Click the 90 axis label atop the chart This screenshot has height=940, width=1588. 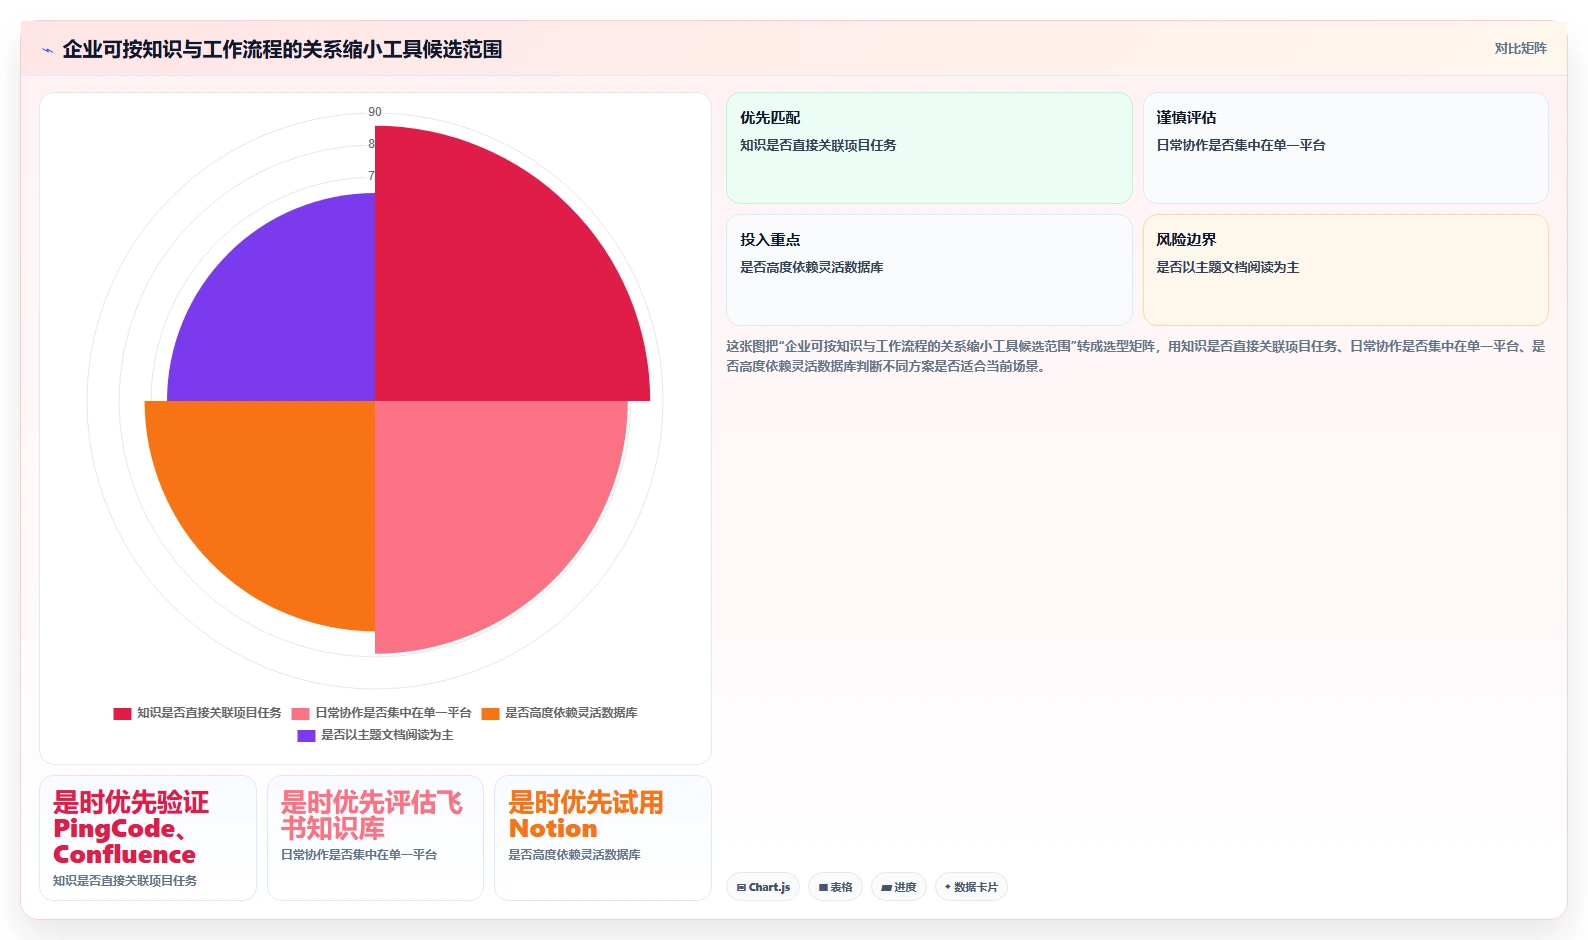coord(375,112)
